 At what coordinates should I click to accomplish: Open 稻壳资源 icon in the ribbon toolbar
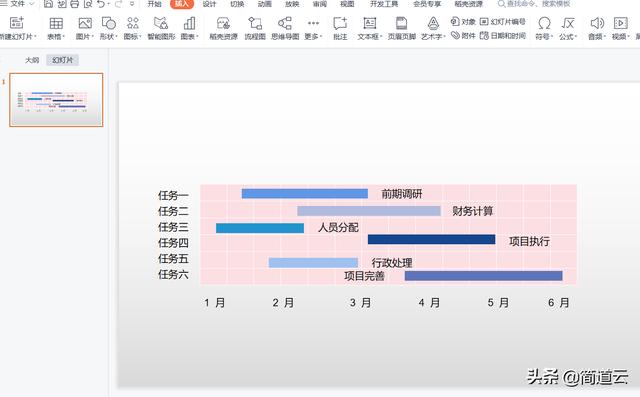223,23
